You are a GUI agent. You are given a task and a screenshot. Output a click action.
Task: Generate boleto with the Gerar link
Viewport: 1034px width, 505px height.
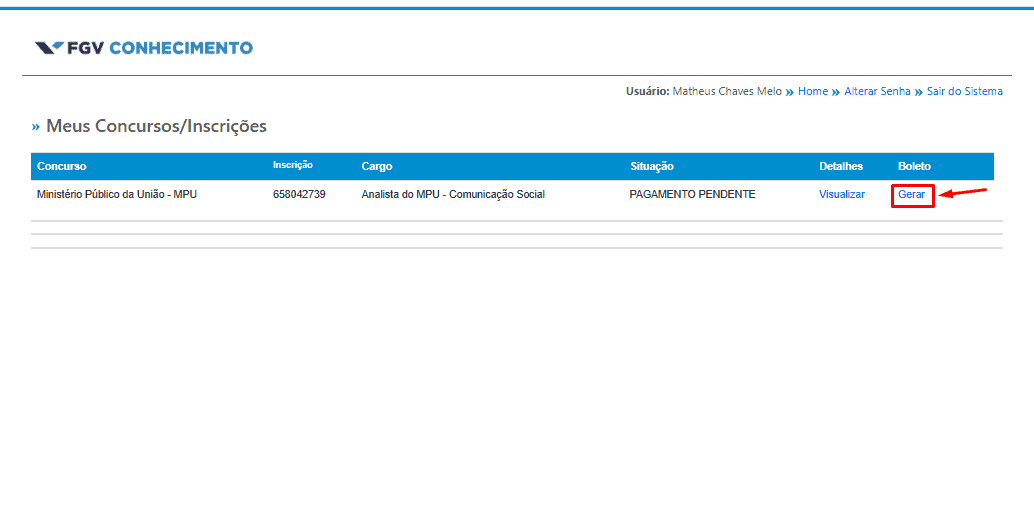click(x=911, y=194)
